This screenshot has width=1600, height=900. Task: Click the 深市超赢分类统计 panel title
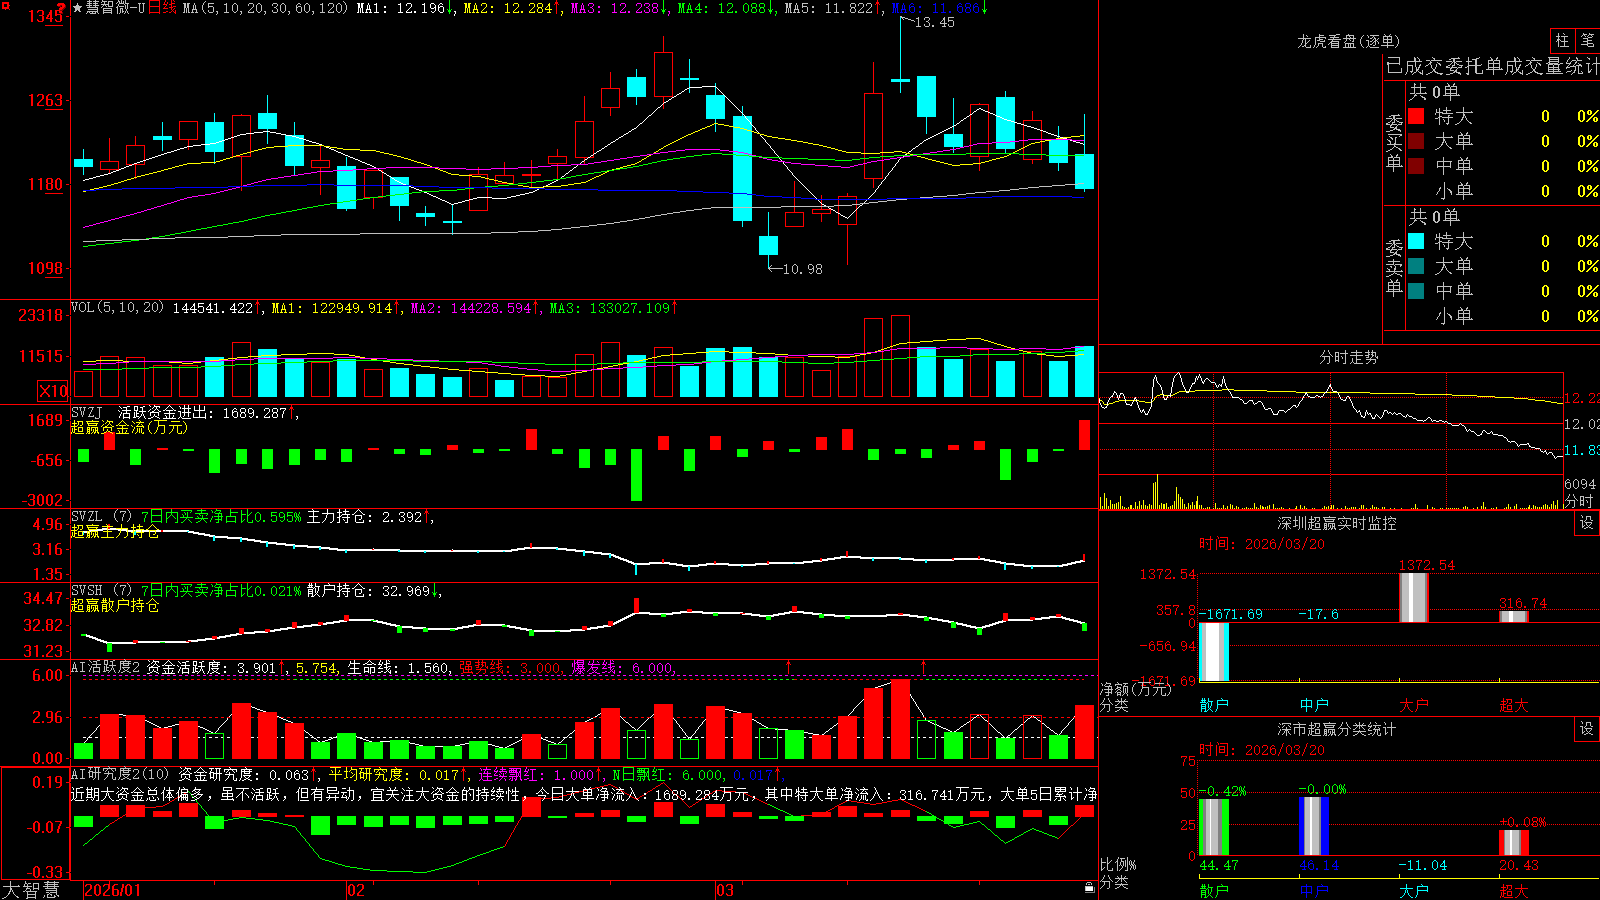[1337, 729]
